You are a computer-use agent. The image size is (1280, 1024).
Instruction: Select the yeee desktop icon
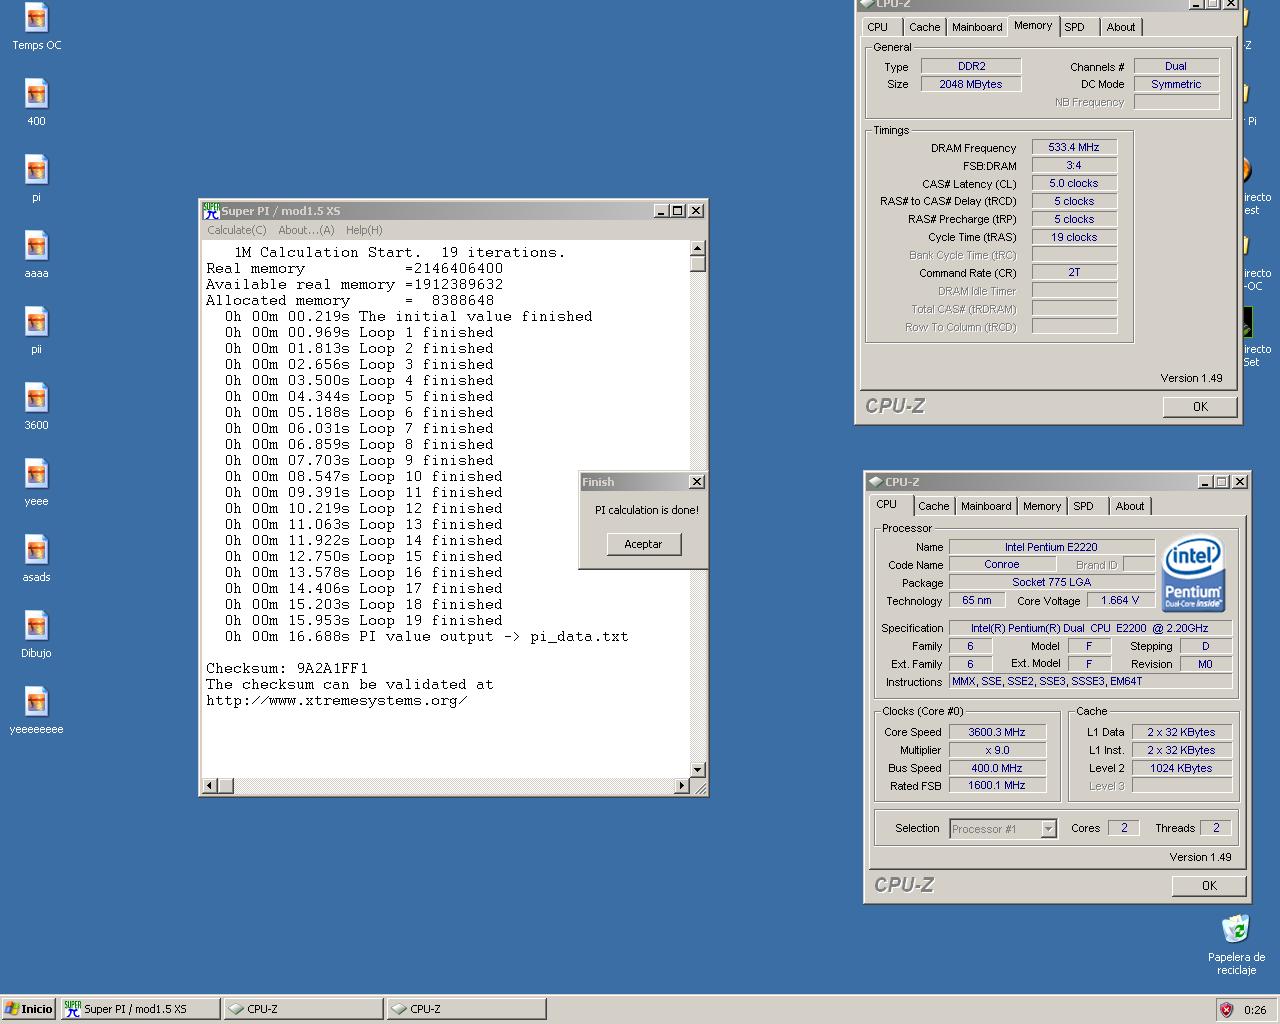pyautogui.click(x=36, y=482)
